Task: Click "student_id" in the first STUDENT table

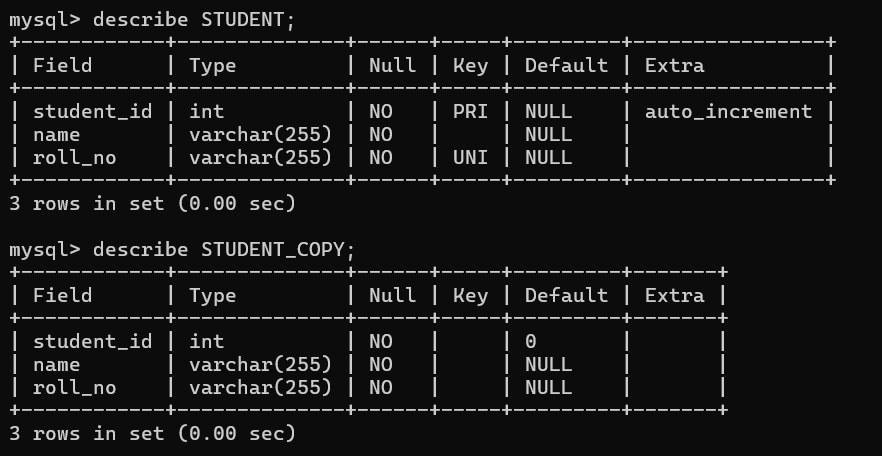Action: [92, 111]
